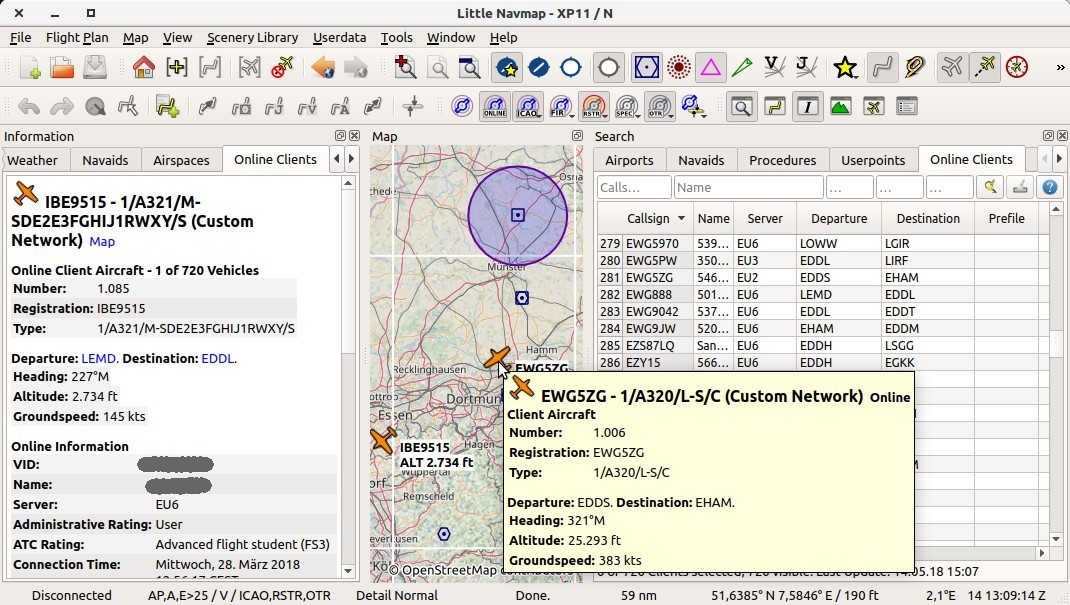Click the help icon in Search panel

[x=1049, y=187]
